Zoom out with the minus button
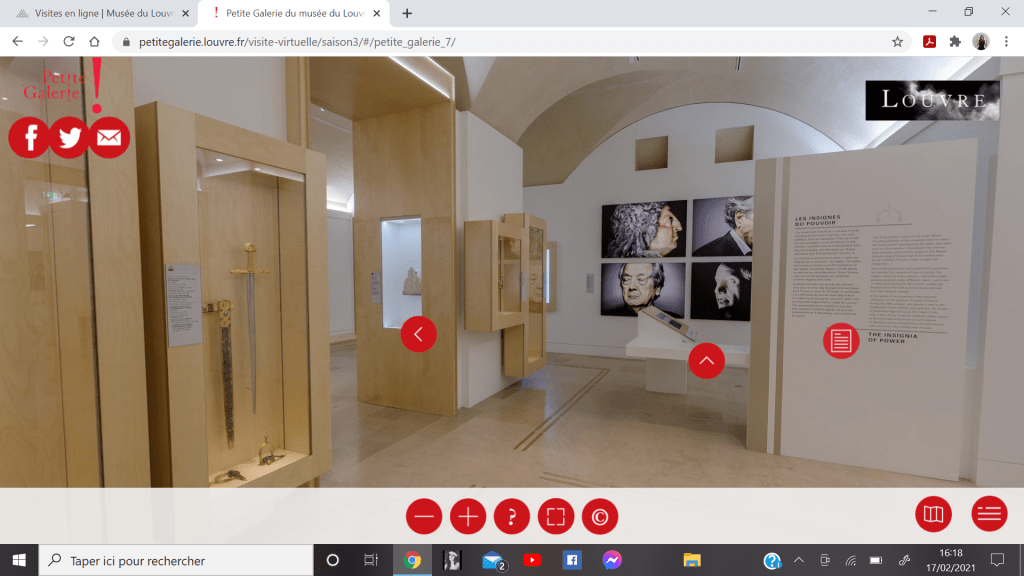1024x576 pixels. point(424,517)
